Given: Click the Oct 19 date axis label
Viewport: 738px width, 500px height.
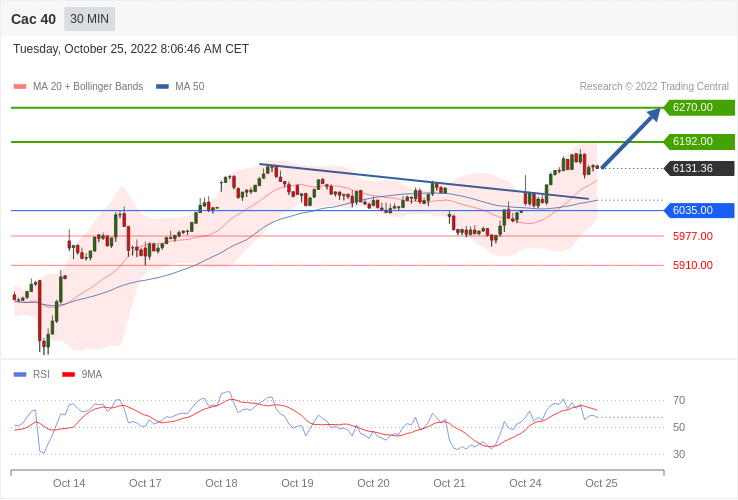Looking at the screenshot, I should click(x=297, y=484).
